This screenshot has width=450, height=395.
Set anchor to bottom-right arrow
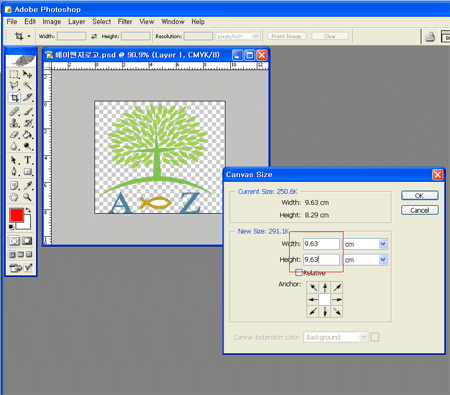[x=337, y=312]
